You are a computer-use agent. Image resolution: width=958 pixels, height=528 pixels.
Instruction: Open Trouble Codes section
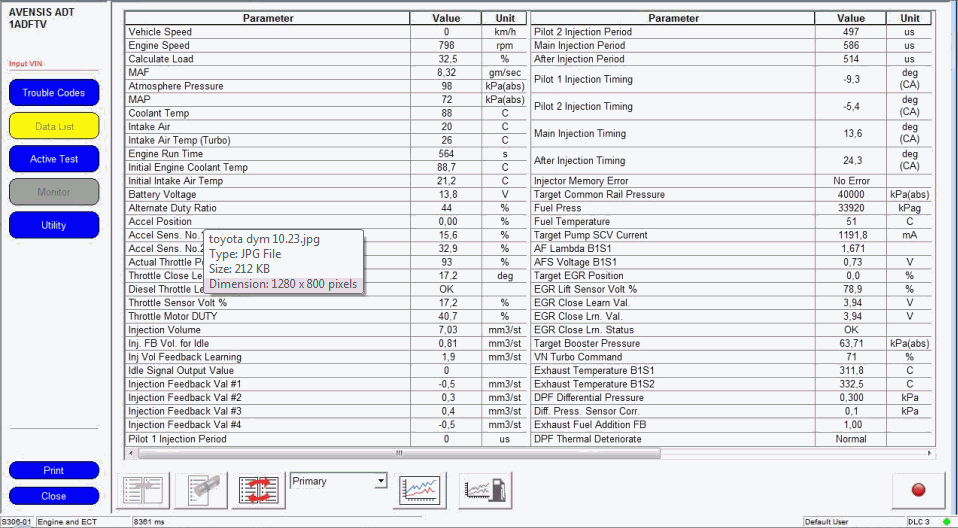point(54,93)
